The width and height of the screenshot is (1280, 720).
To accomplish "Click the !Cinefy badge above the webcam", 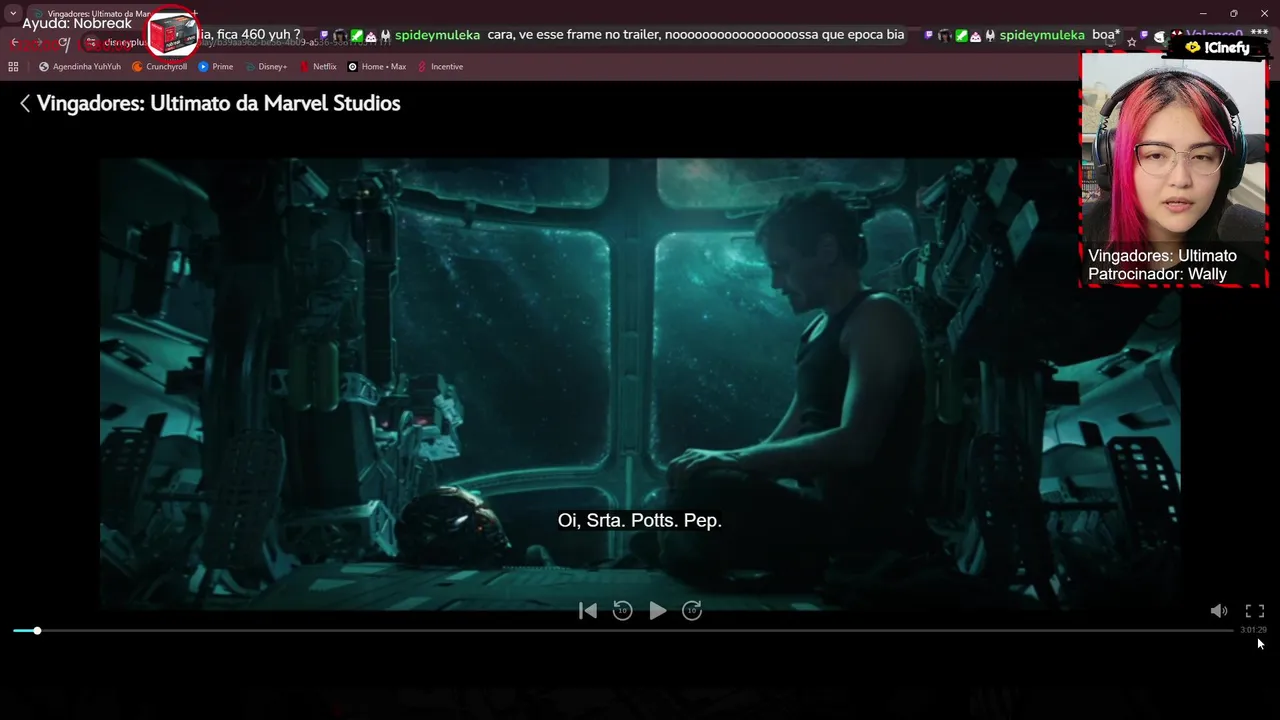I will 1217,47.
